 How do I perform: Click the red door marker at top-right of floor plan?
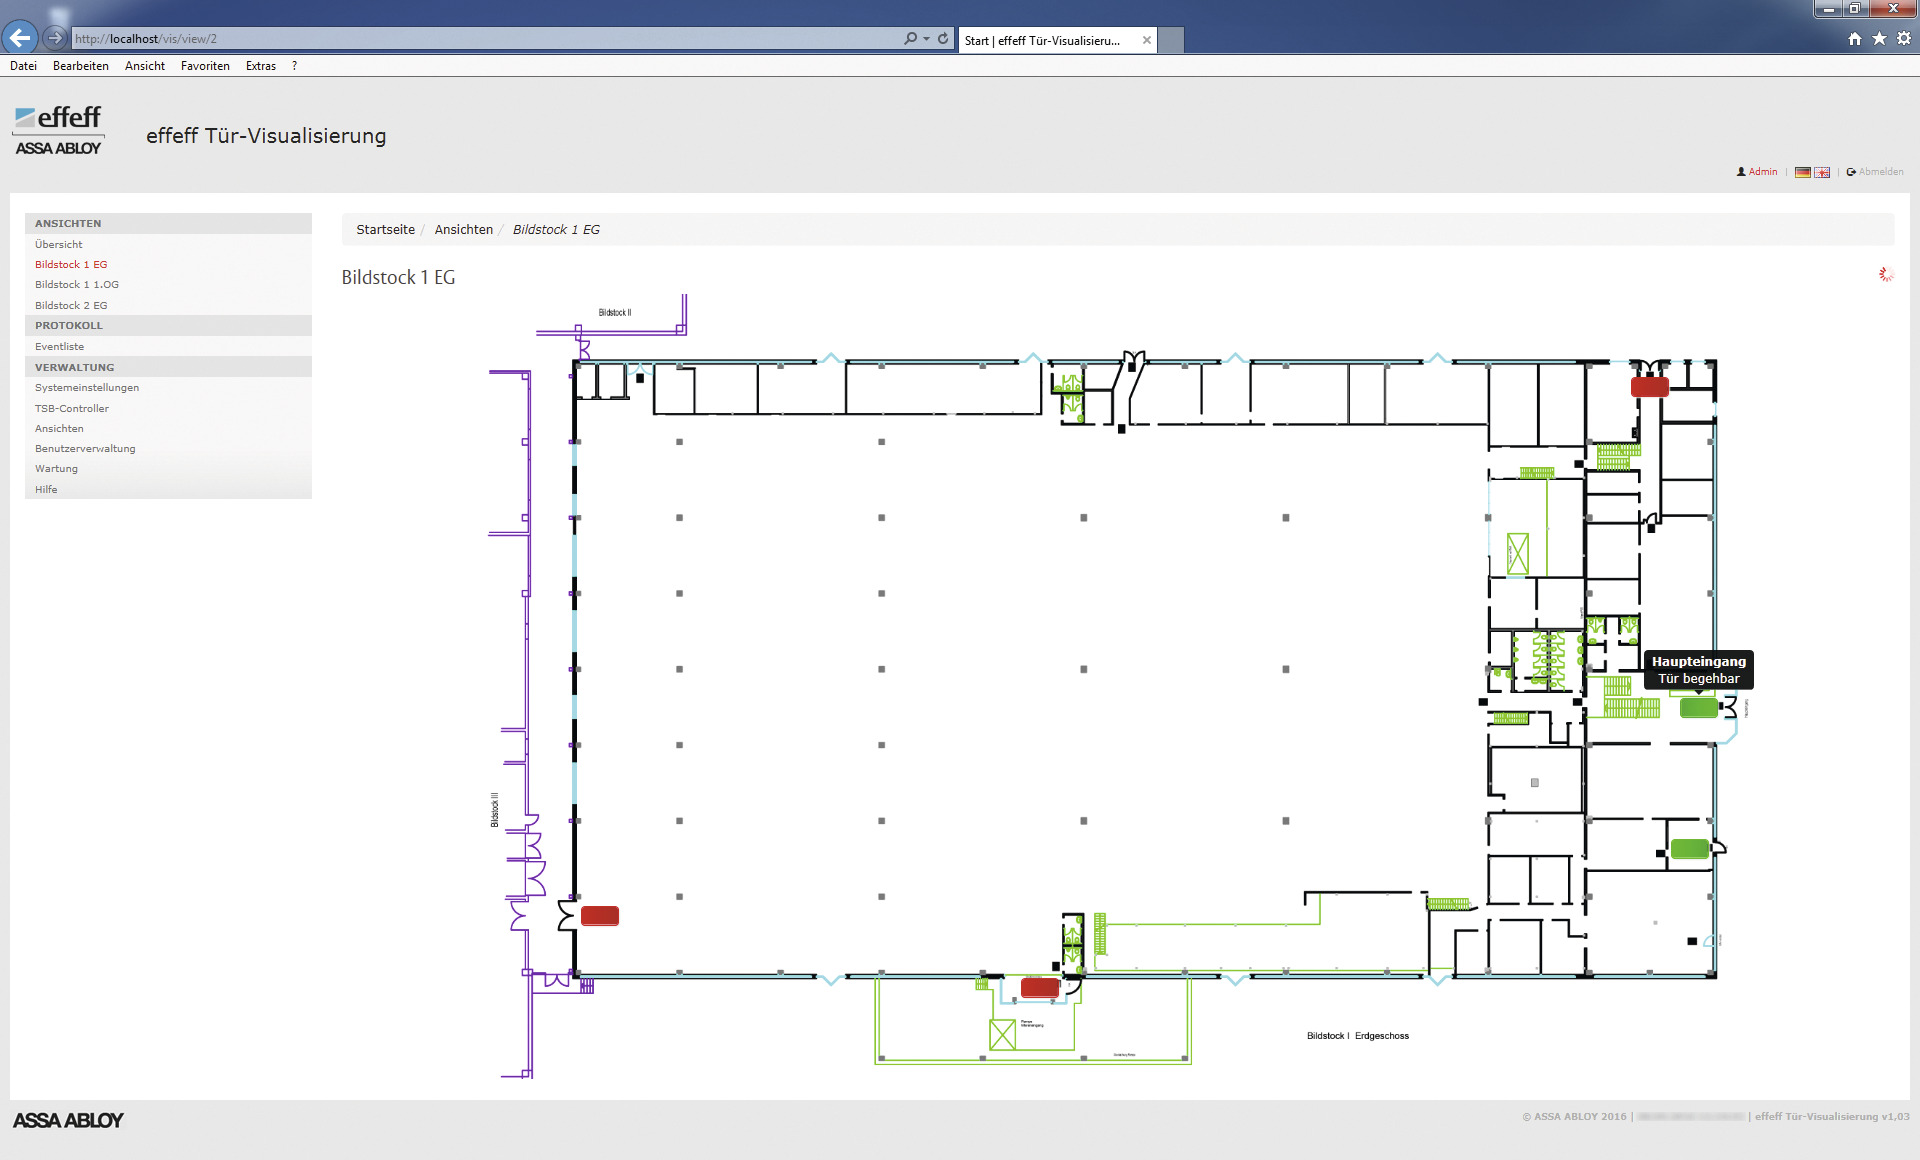coord(1650,387)
